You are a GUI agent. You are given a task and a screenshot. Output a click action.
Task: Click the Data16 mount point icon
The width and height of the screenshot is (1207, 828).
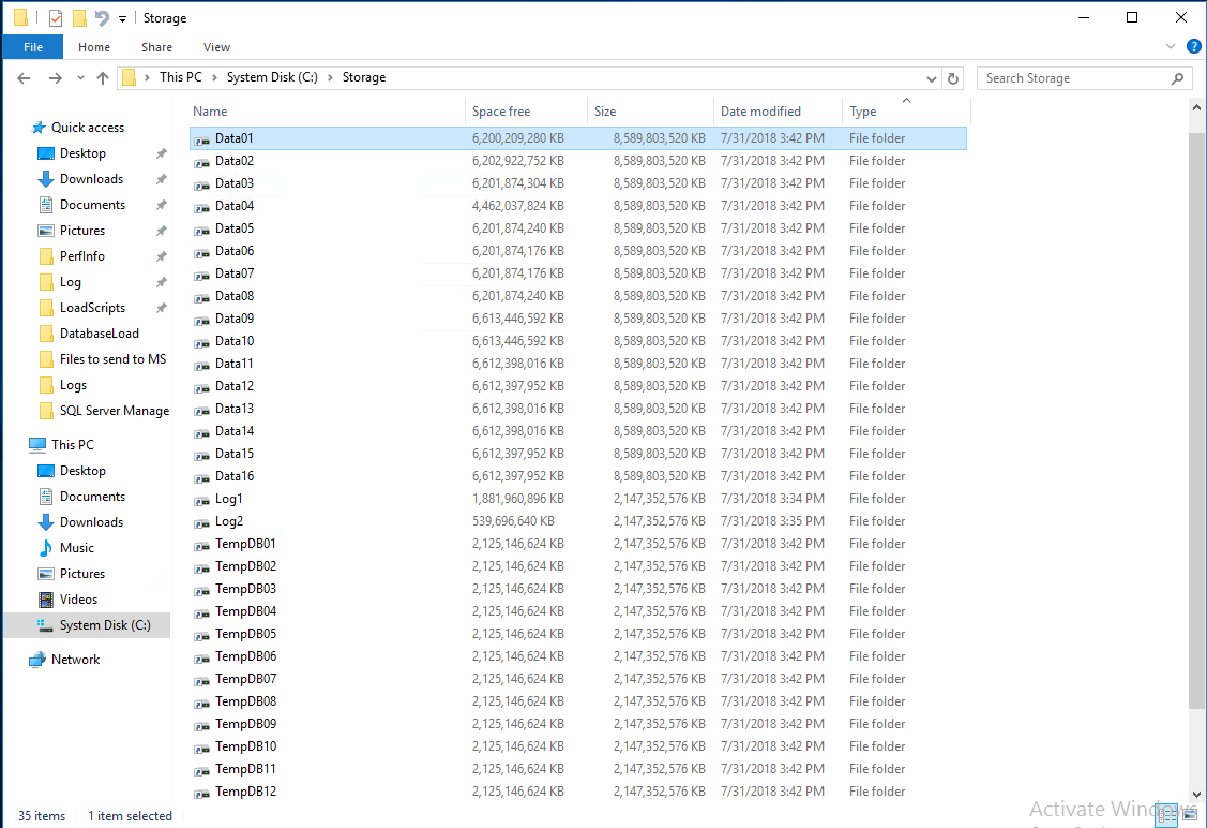[202, 476]
